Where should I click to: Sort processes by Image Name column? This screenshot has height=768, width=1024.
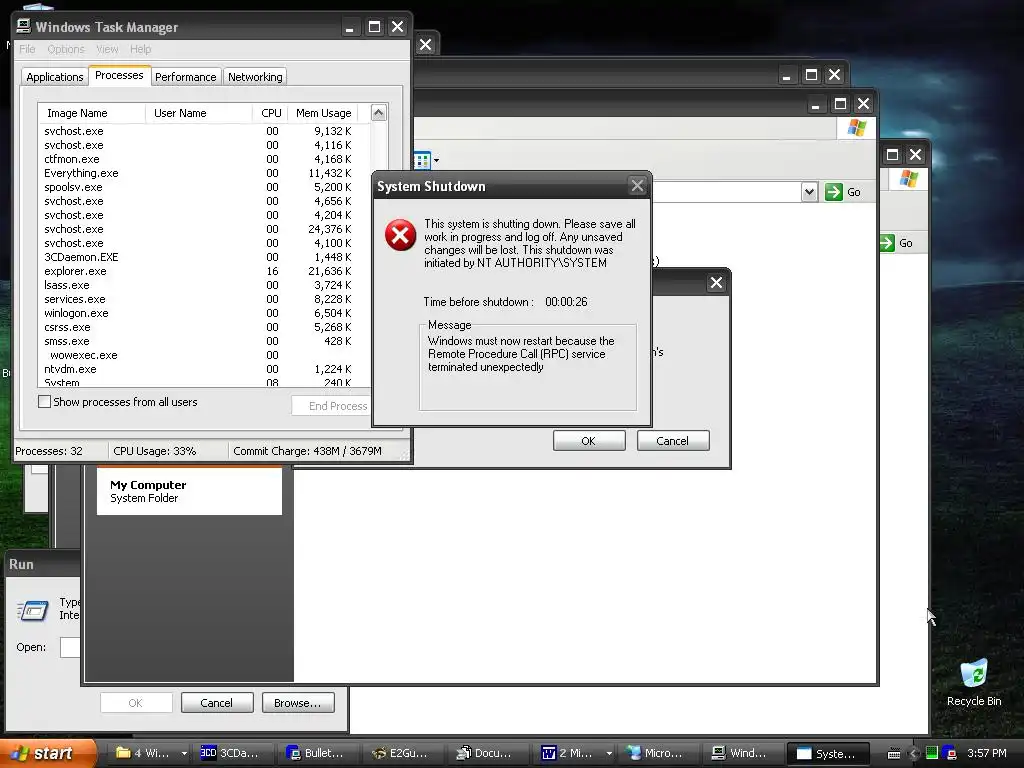(x=91, y=113)
